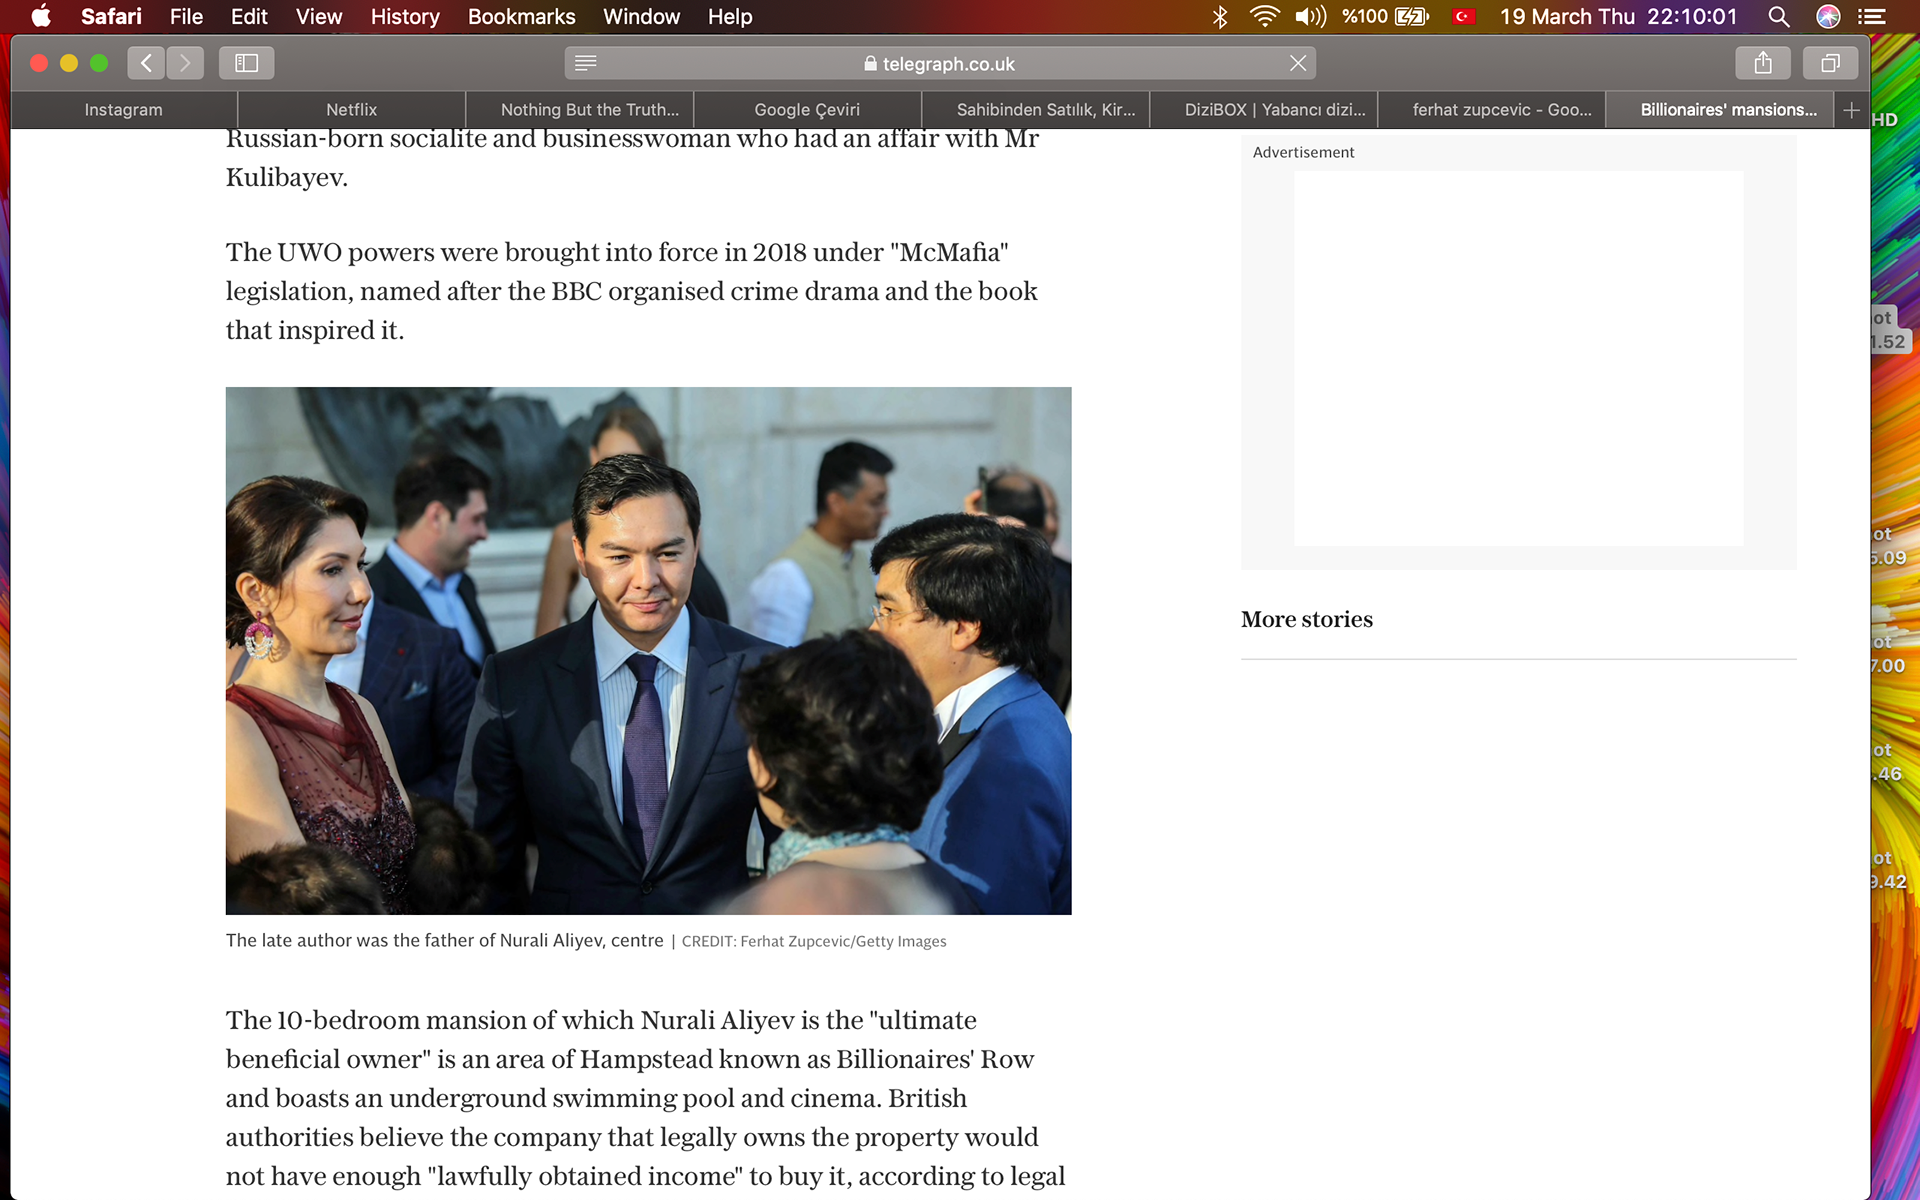Click the Safari back navigation arrow
Image resolution: width=1920 pixels, height=1200 pixels.
146,63
